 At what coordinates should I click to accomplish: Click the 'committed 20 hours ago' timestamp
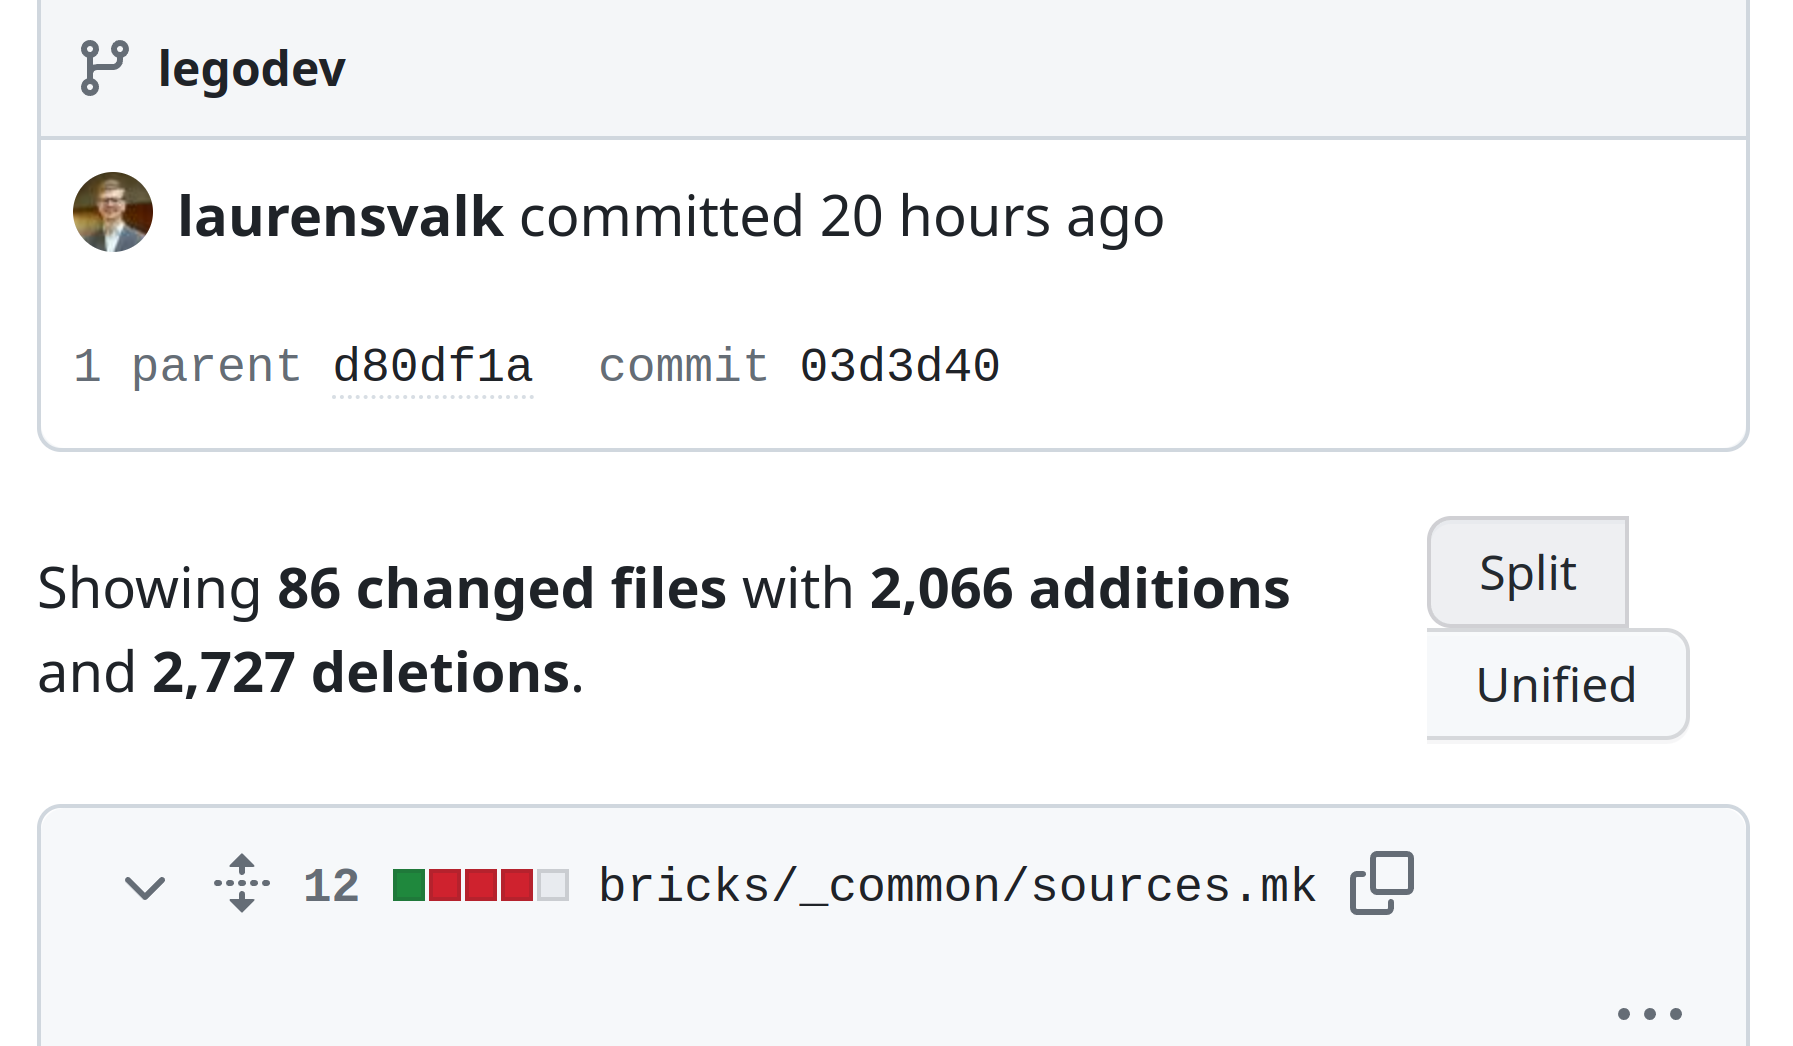click(842, 216)
